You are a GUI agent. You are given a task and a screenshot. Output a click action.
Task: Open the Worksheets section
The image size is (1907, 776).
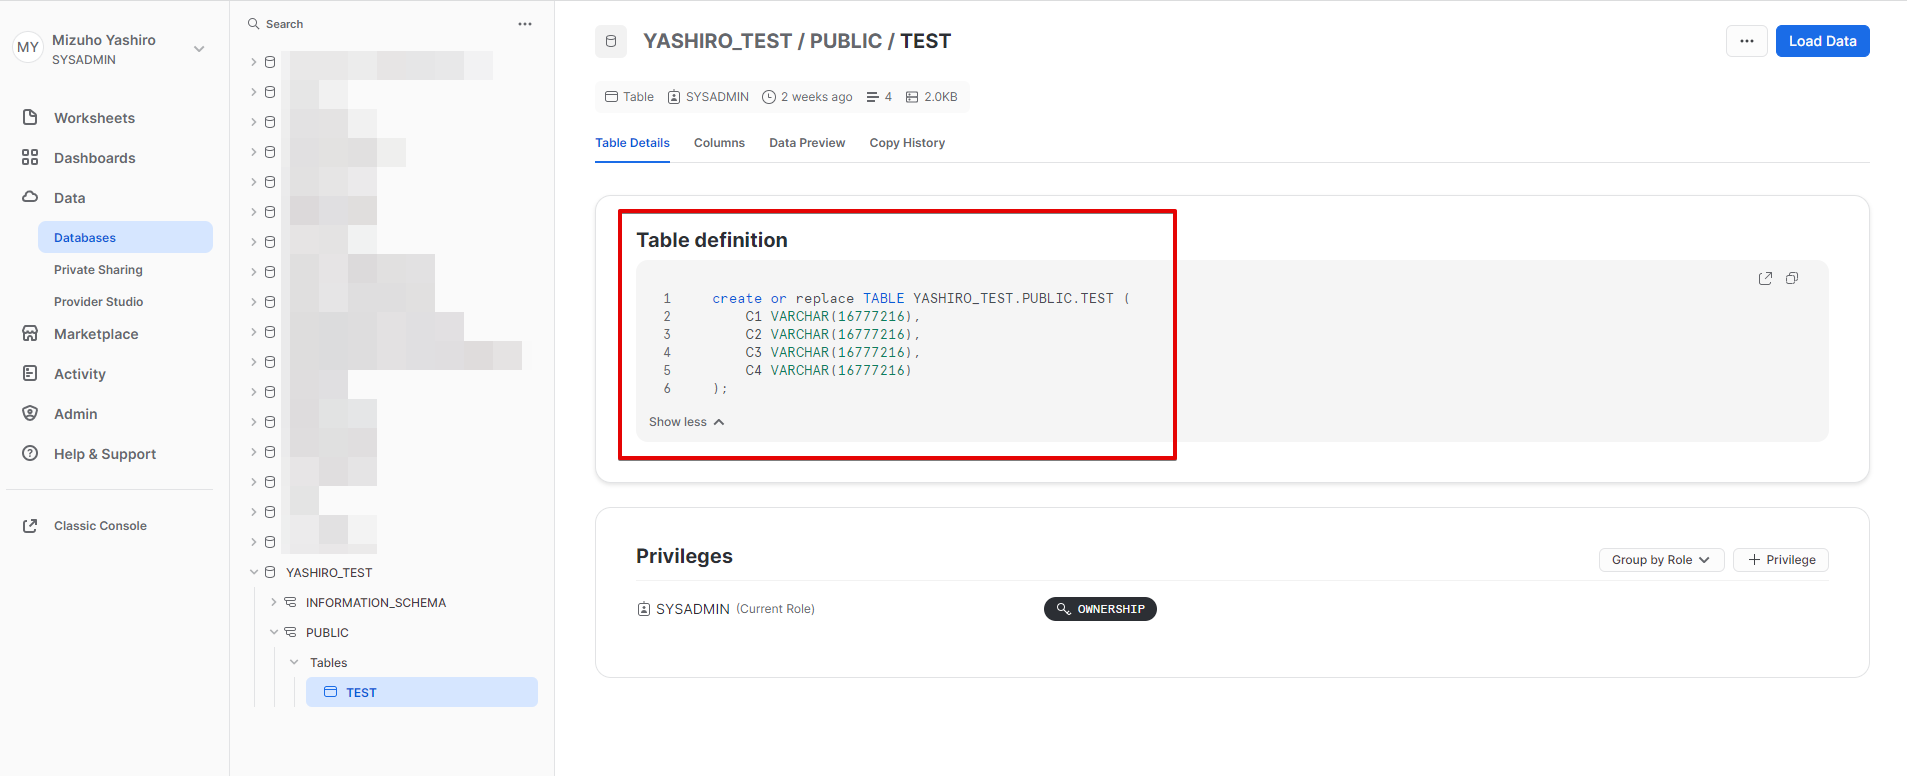tap(94, 118)
